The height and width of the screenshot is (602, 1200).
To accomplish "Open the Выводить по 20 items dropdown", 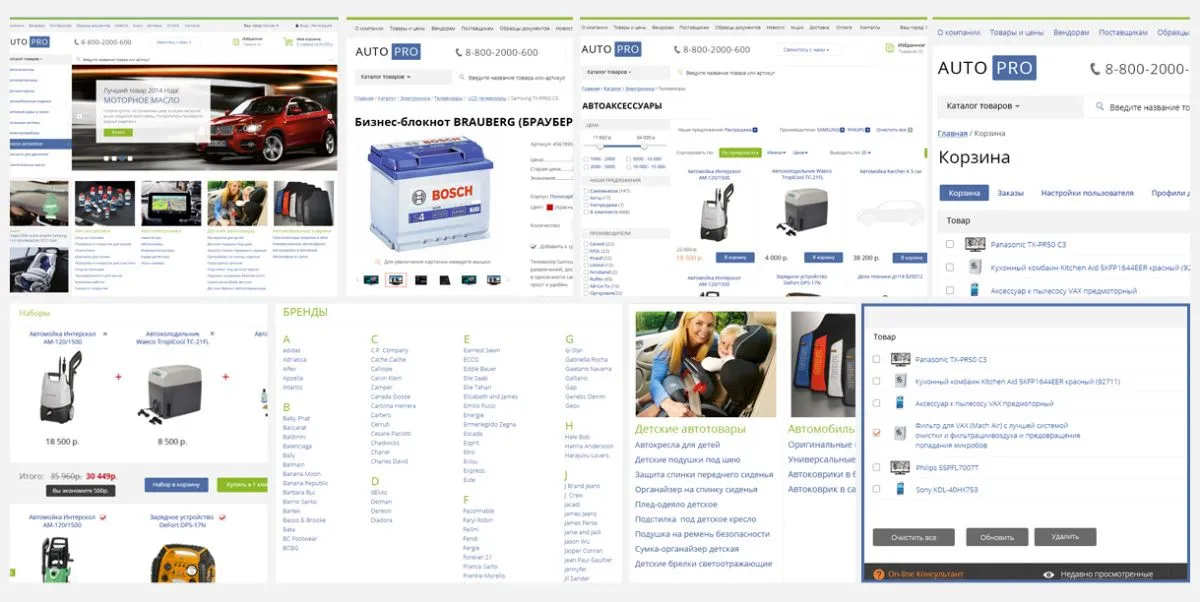I will 850,153.
